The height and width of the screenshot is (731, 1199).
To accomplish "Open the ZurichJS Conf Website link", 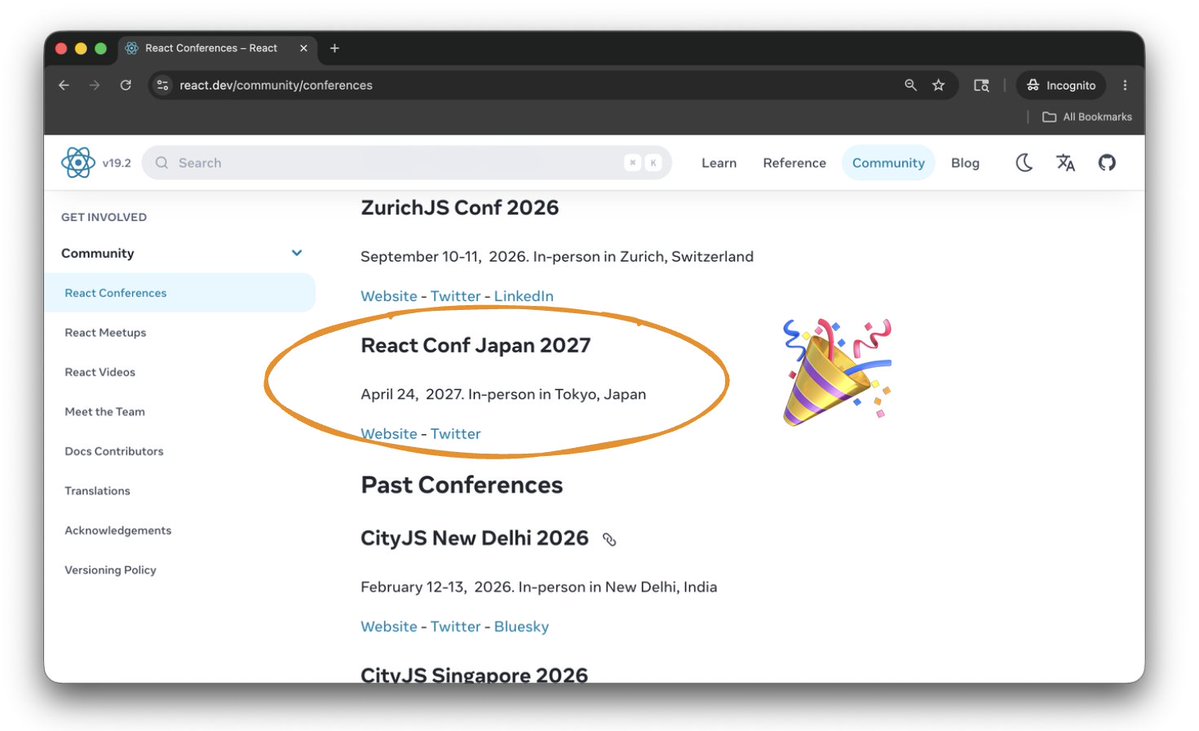I will [x=389, y=296].
